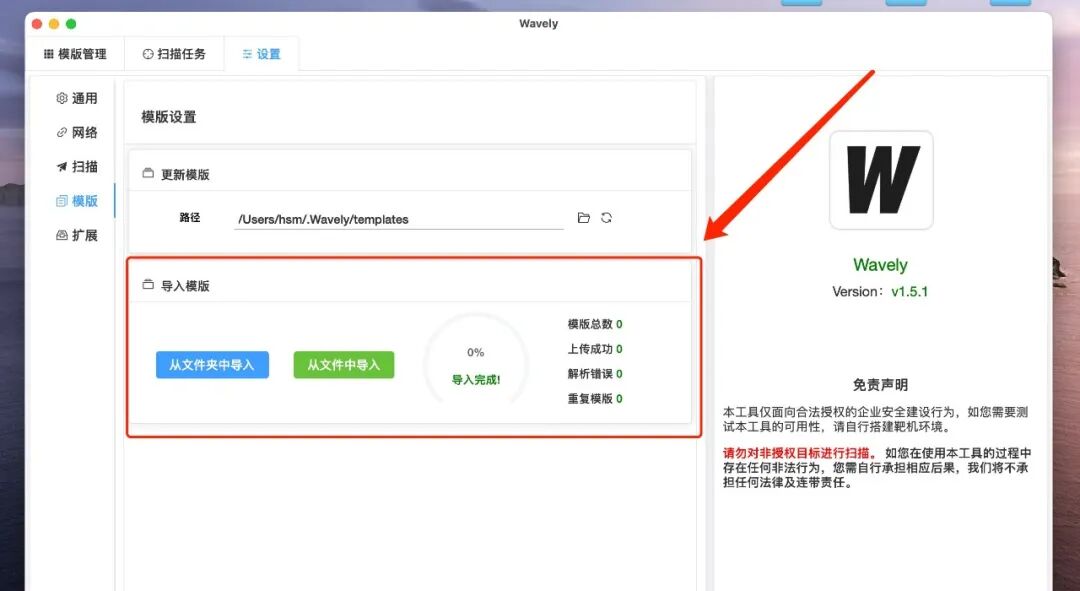Screen dimensions: 1080x591
Task: Open 扩展 settings in sidebar
Action: point(76,236)
